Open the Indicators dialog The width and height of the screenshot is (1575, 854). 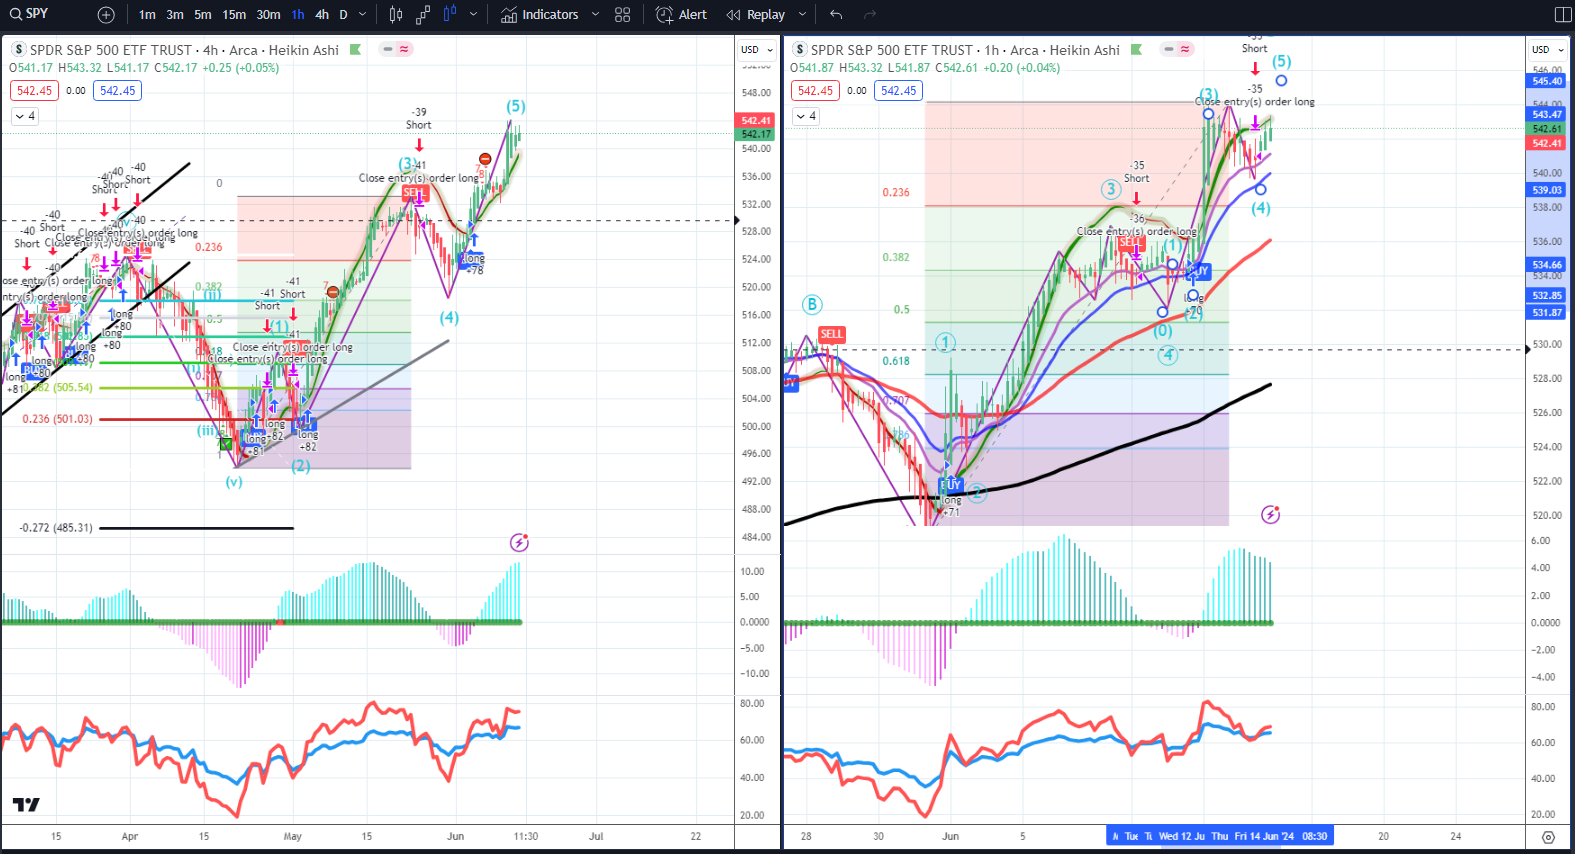tap(540, 15)
